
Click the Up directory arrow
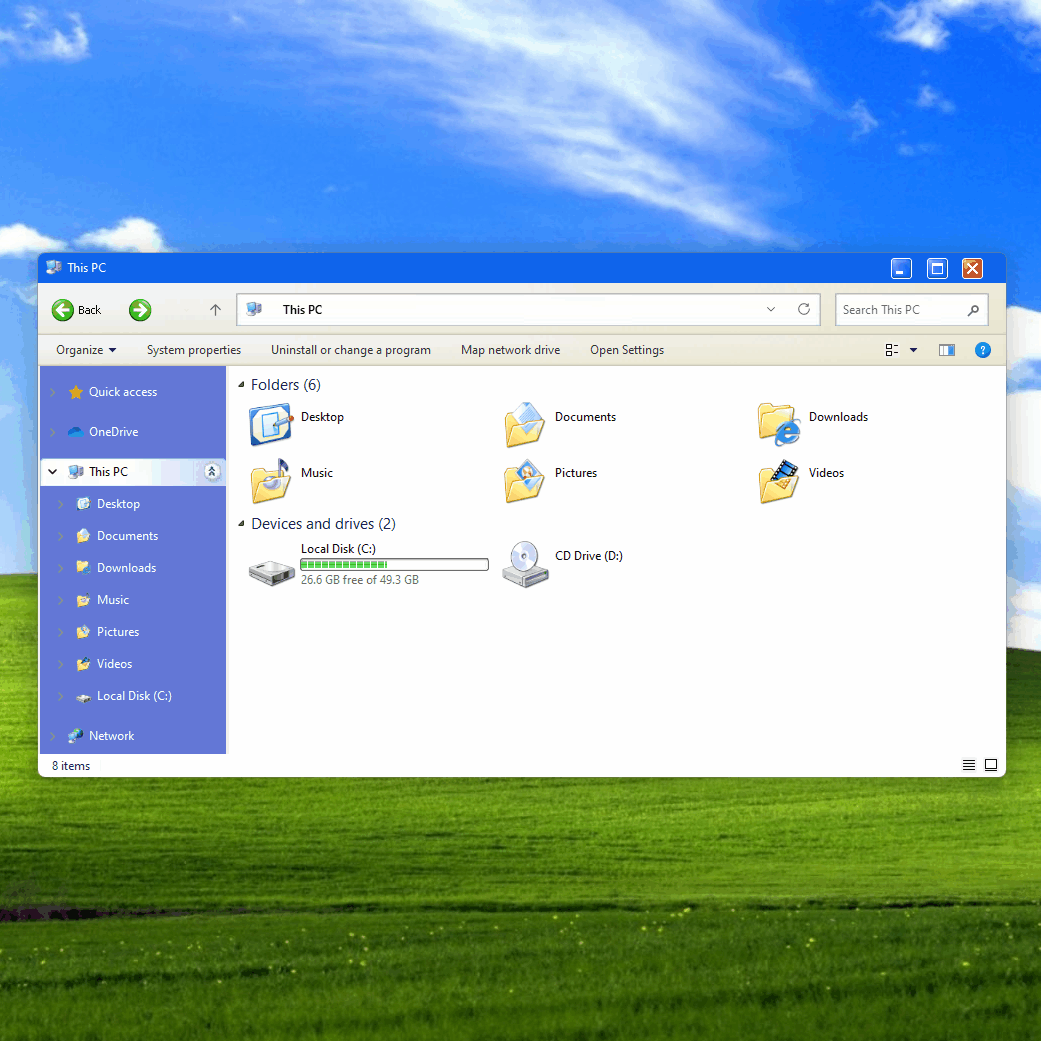tap(215, 310)
